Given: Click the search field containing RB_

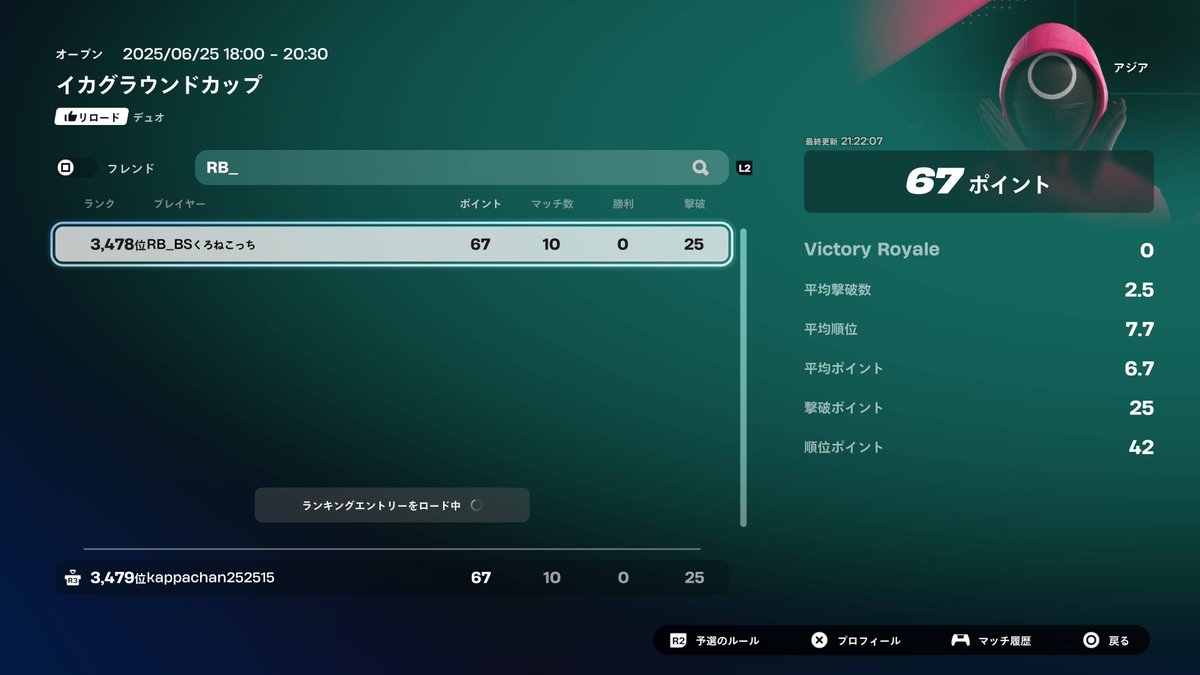Looking at the screenshot, I should click(x=461, y=168).
